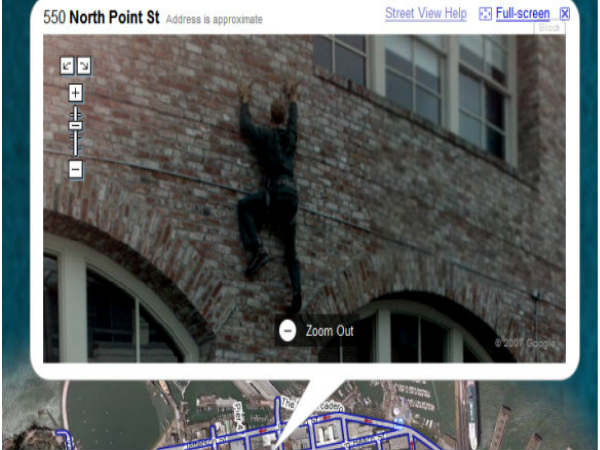
Task: Click the zoom slider handle
Action: (75, 125)
